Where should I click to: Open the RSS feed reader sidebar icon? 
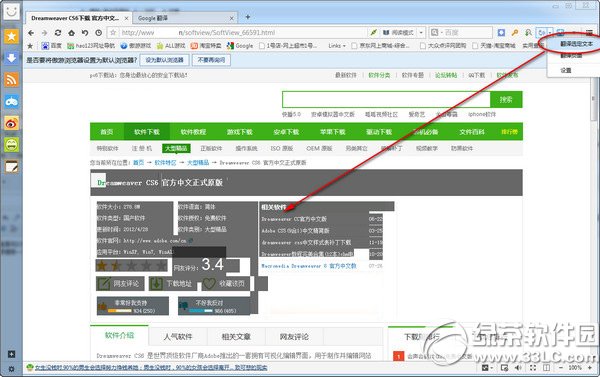(x=11, y=80)
